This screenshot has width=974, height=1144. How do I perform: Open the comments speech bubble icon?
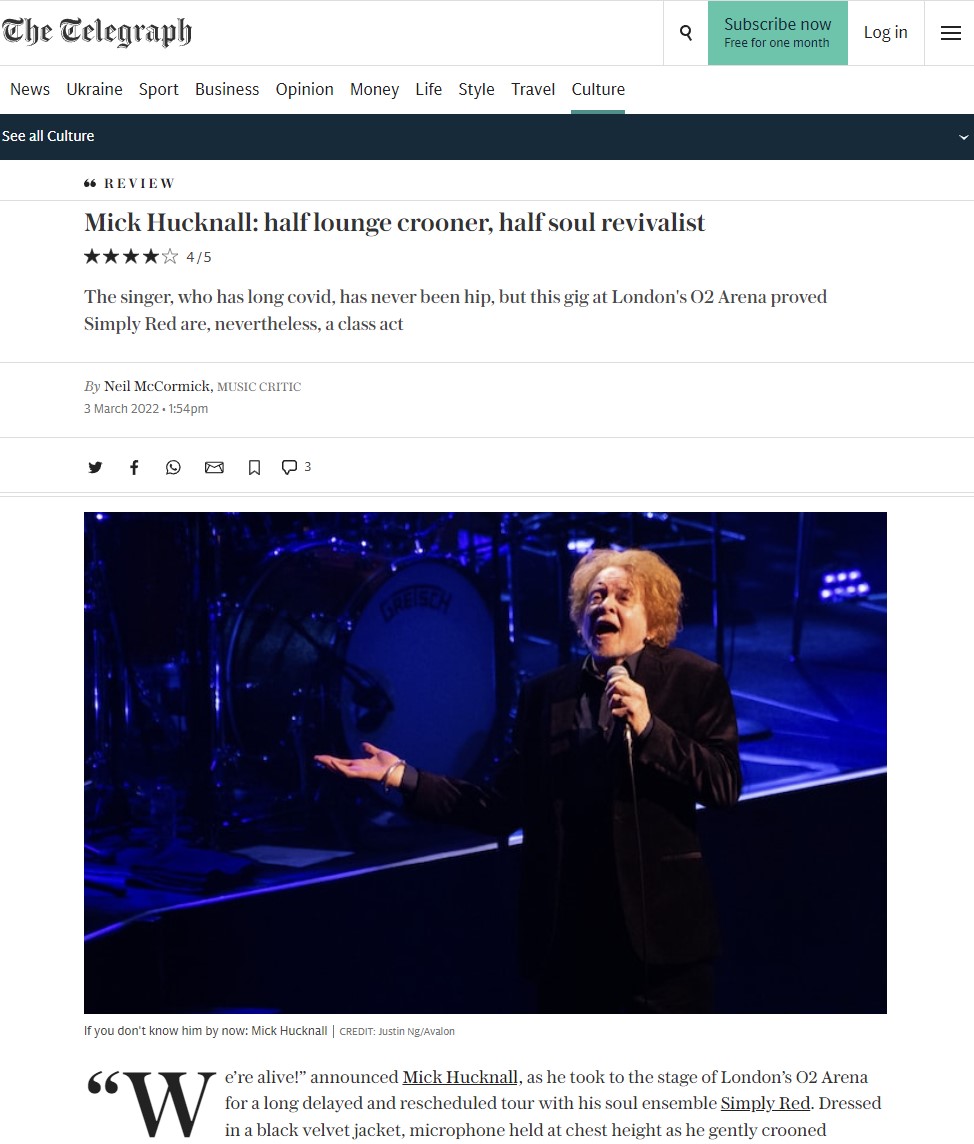tap(290, 467)
